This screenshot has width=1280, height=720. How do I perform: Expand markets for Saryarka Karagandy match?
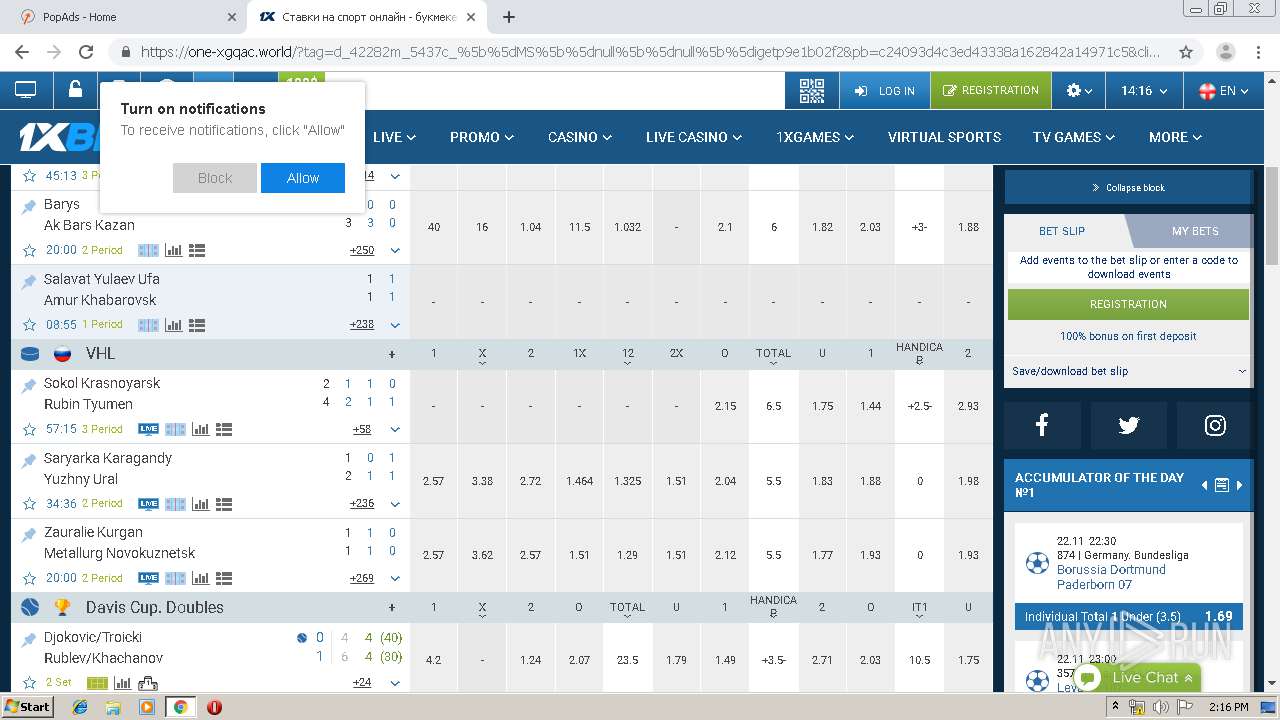[x=395, y=504]
